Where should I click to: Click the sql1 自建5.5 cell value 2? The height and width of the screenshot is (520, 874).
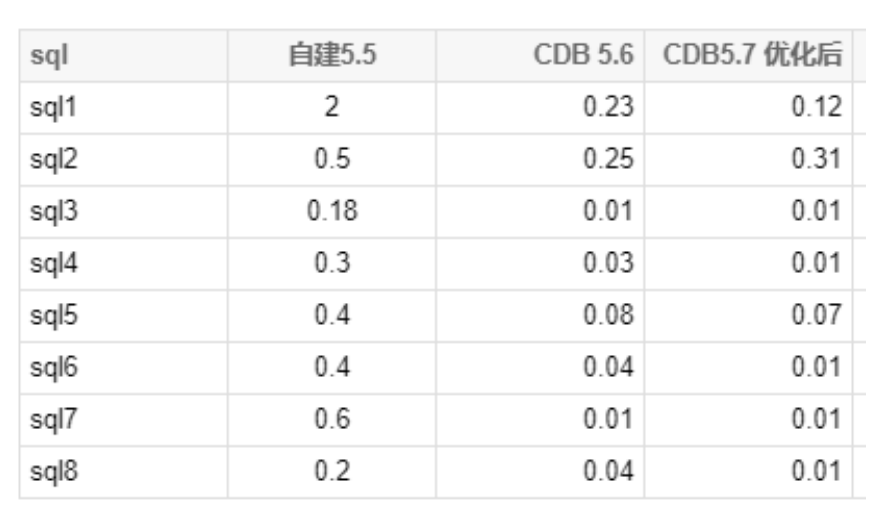(332, 108)
